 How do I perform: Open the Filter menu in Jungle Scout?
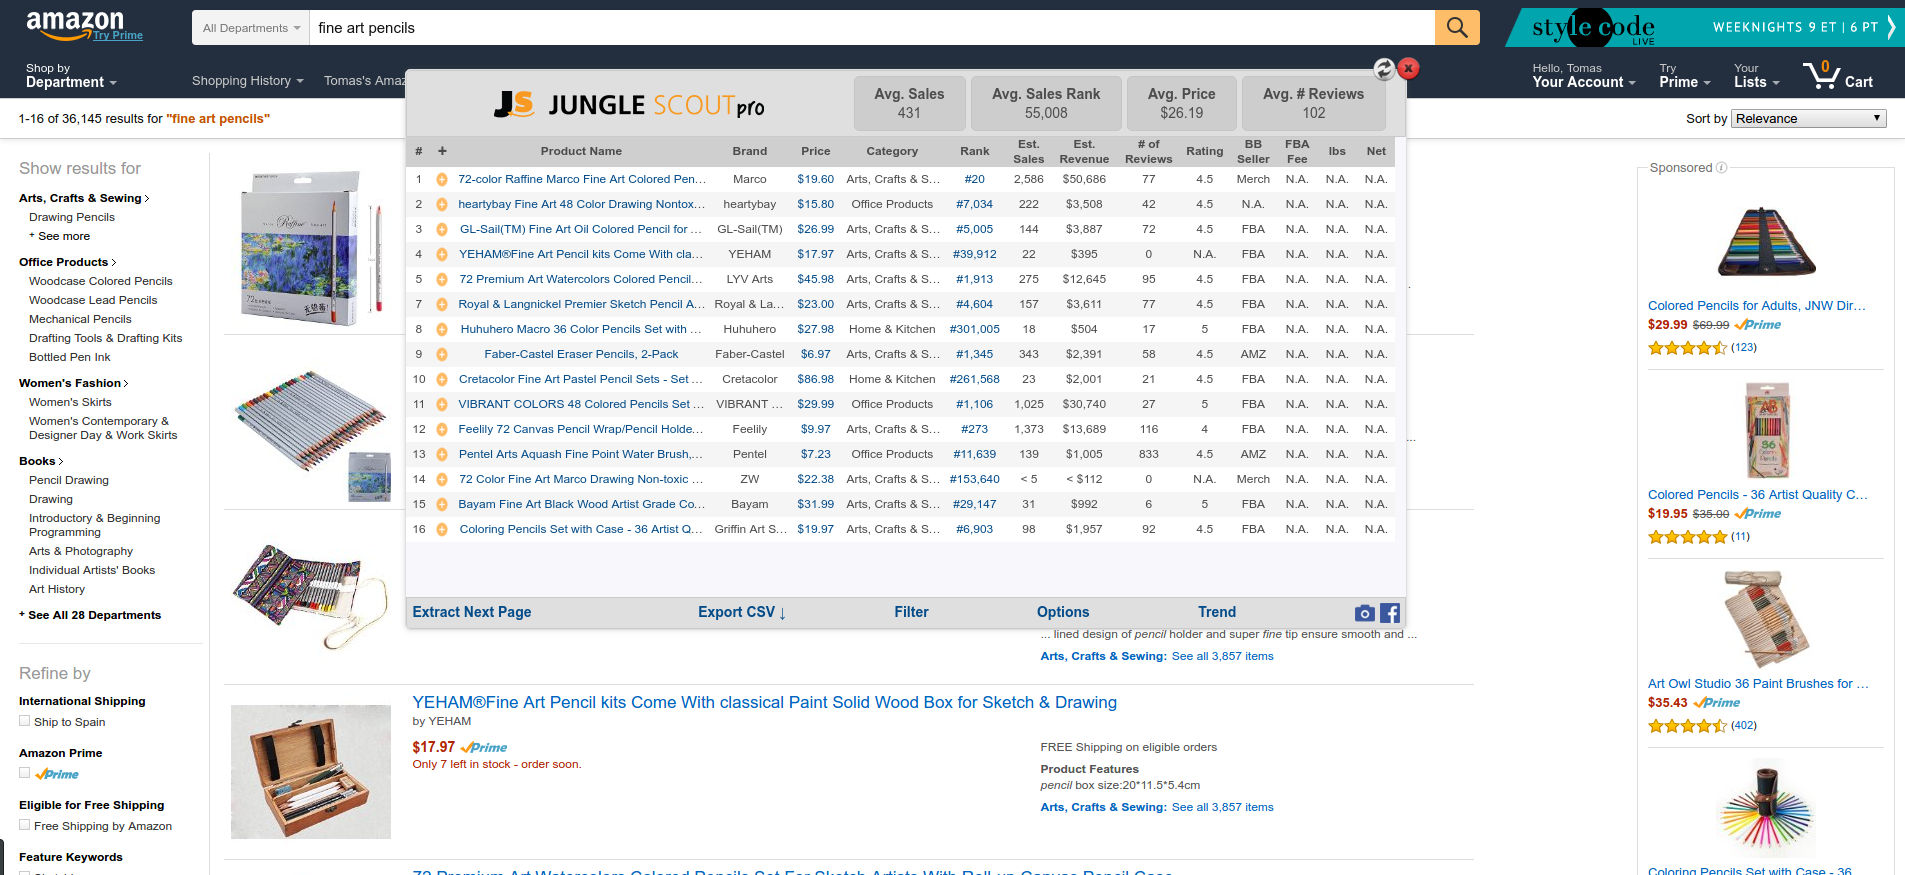coord(911,612)
